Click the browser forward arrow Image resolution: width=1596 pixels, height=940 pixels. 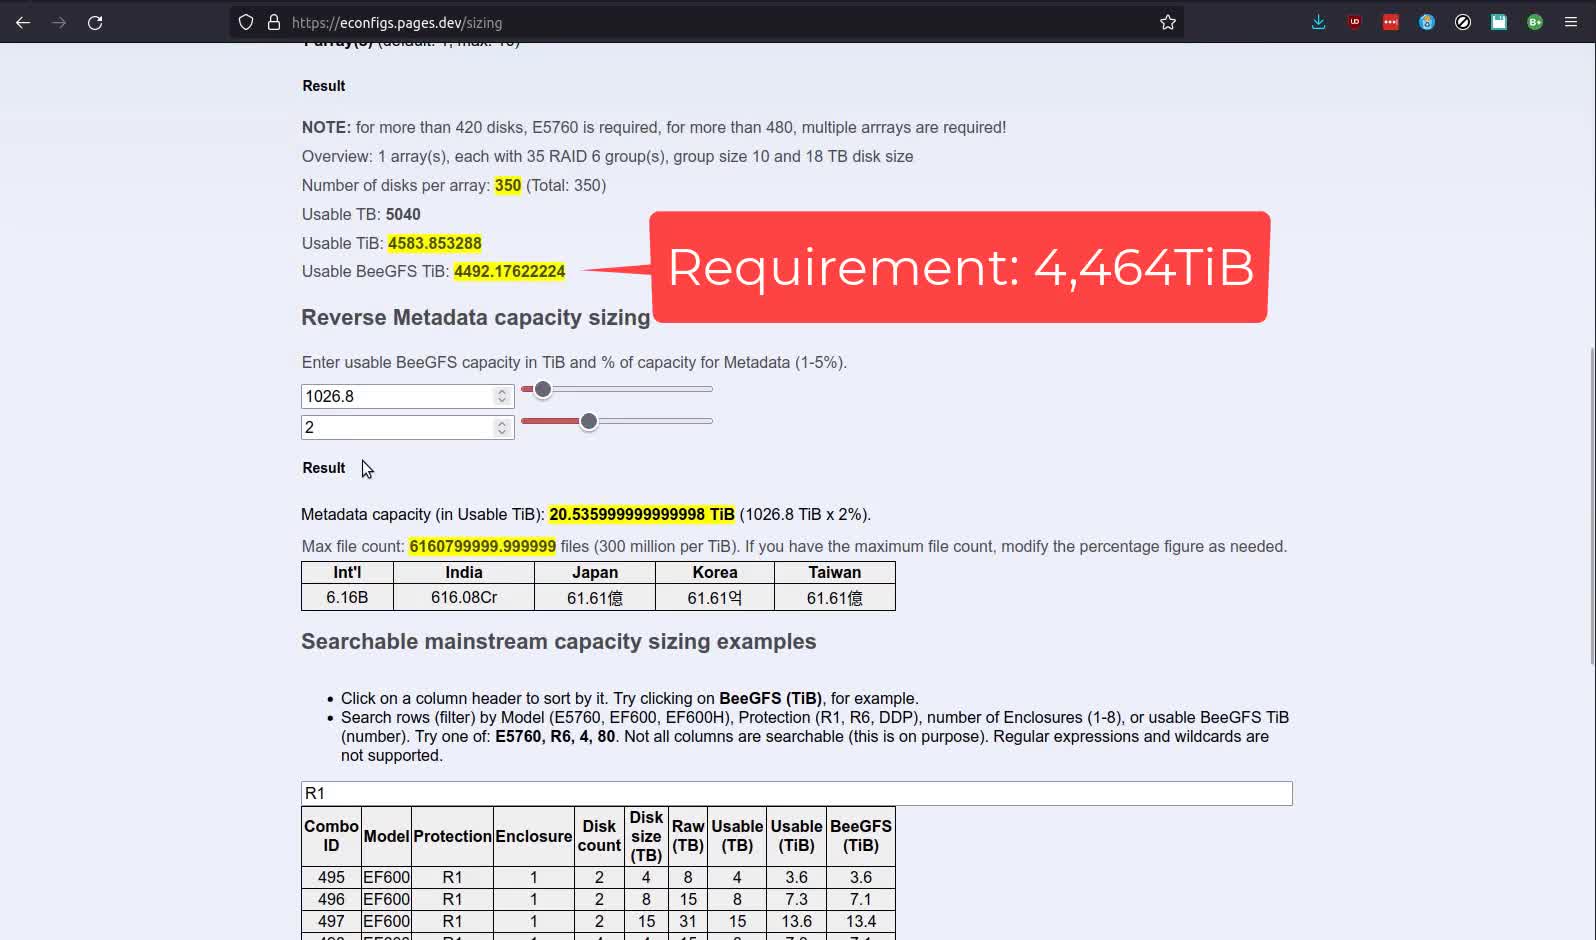pyautogui.click(x=59, y=22)
